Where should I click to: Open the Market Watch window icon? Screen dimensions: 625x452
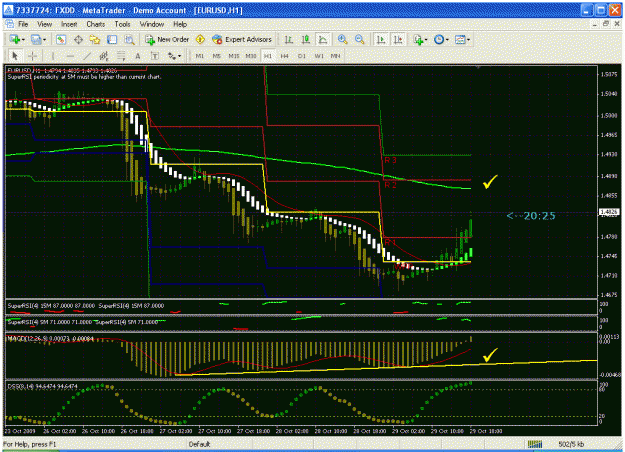61,39
